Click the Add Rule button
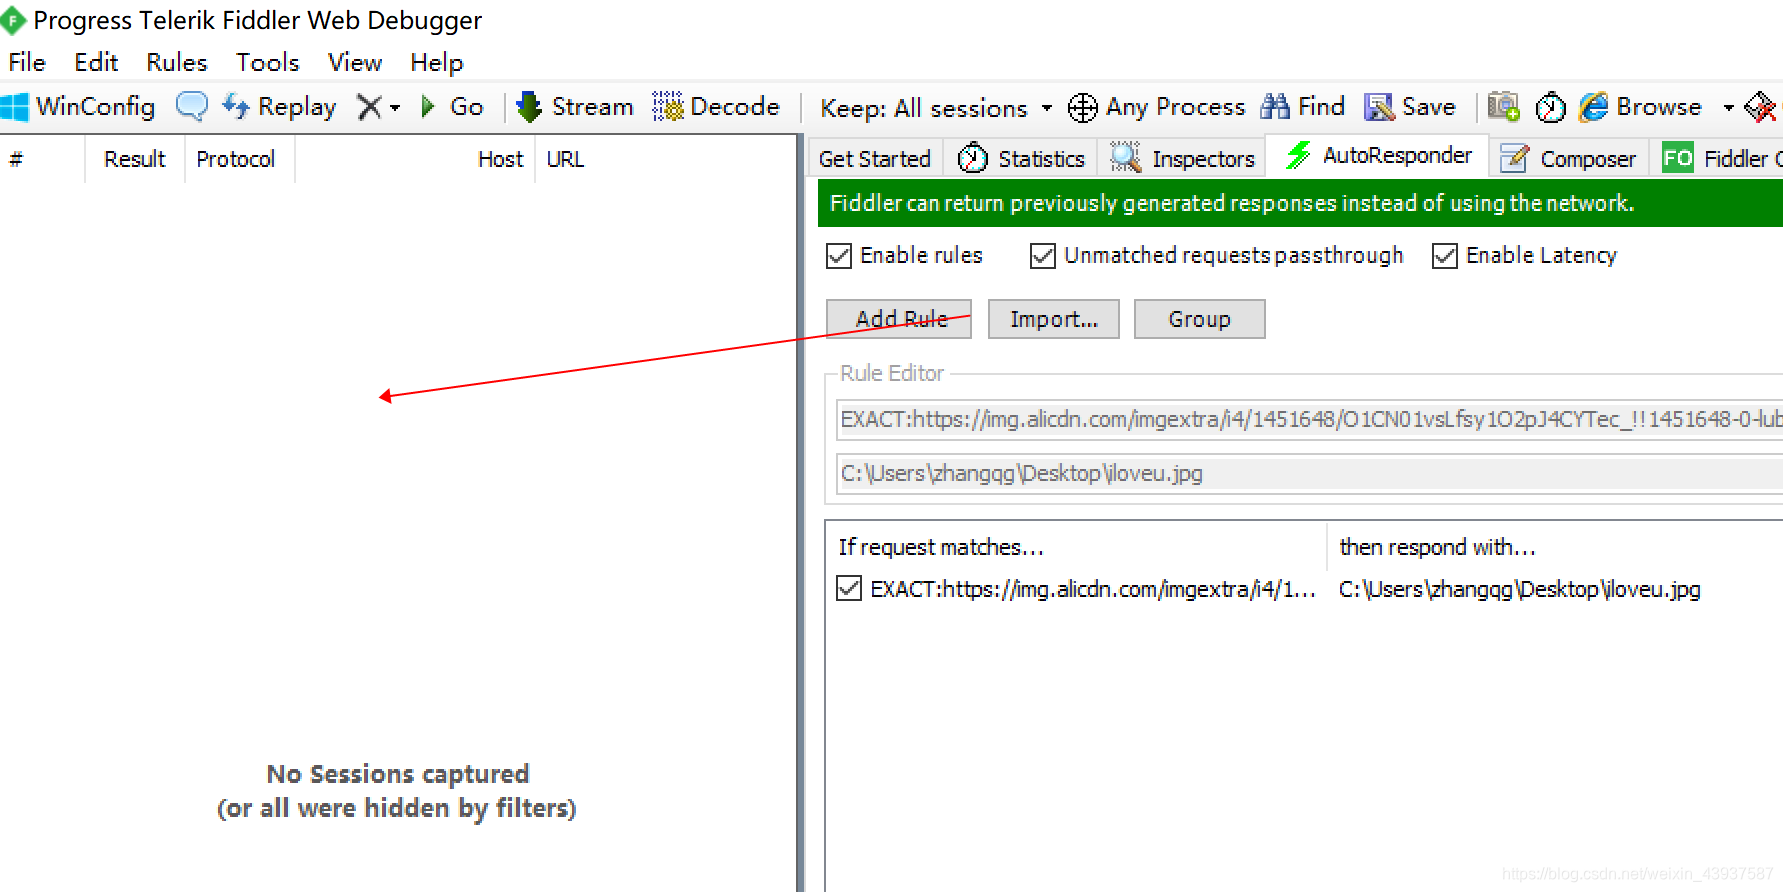Image resolution: width=1783 pixels, height=892 pixels. (x=899, y=319)
